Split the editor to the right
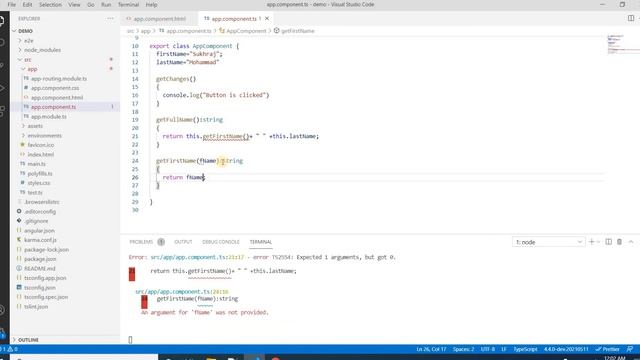Image resolution: width=640 pixels, height=360 pixels. tap(631, 18)
